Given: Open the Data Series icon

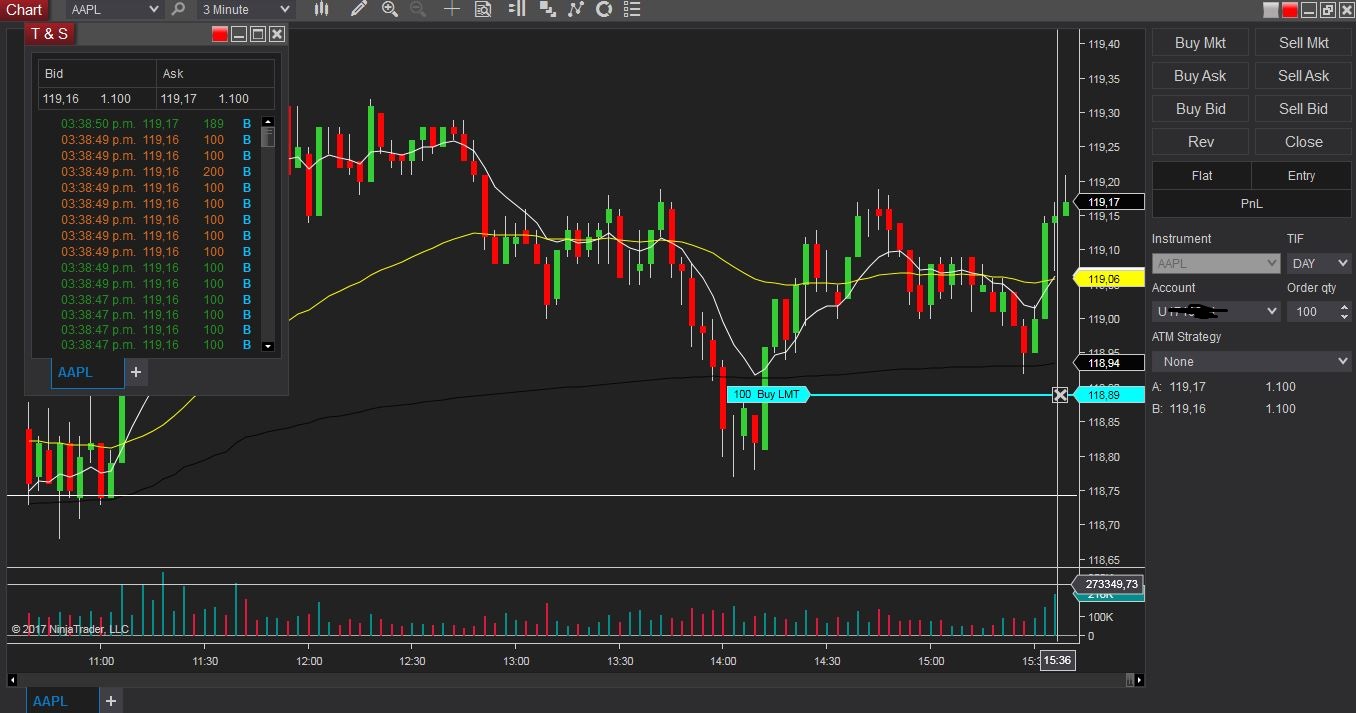Looking at the screenshot, I should click(x=547, y=10).
